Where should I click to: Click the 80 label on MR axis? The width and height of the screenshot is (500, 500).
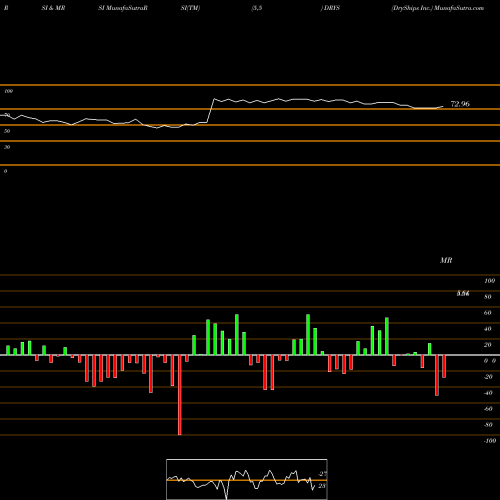tap(488, 297)
